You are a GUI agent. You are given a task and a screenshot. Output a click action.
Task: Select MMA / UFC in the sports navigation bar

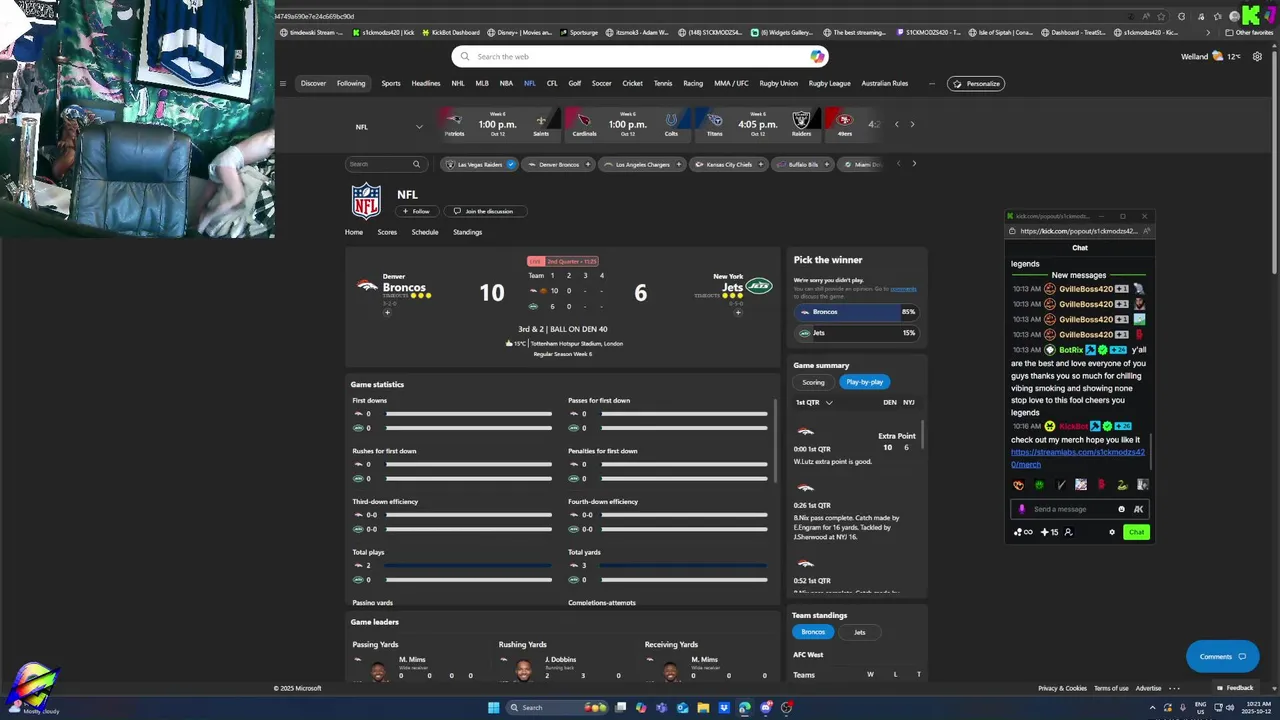coord(731,84)
